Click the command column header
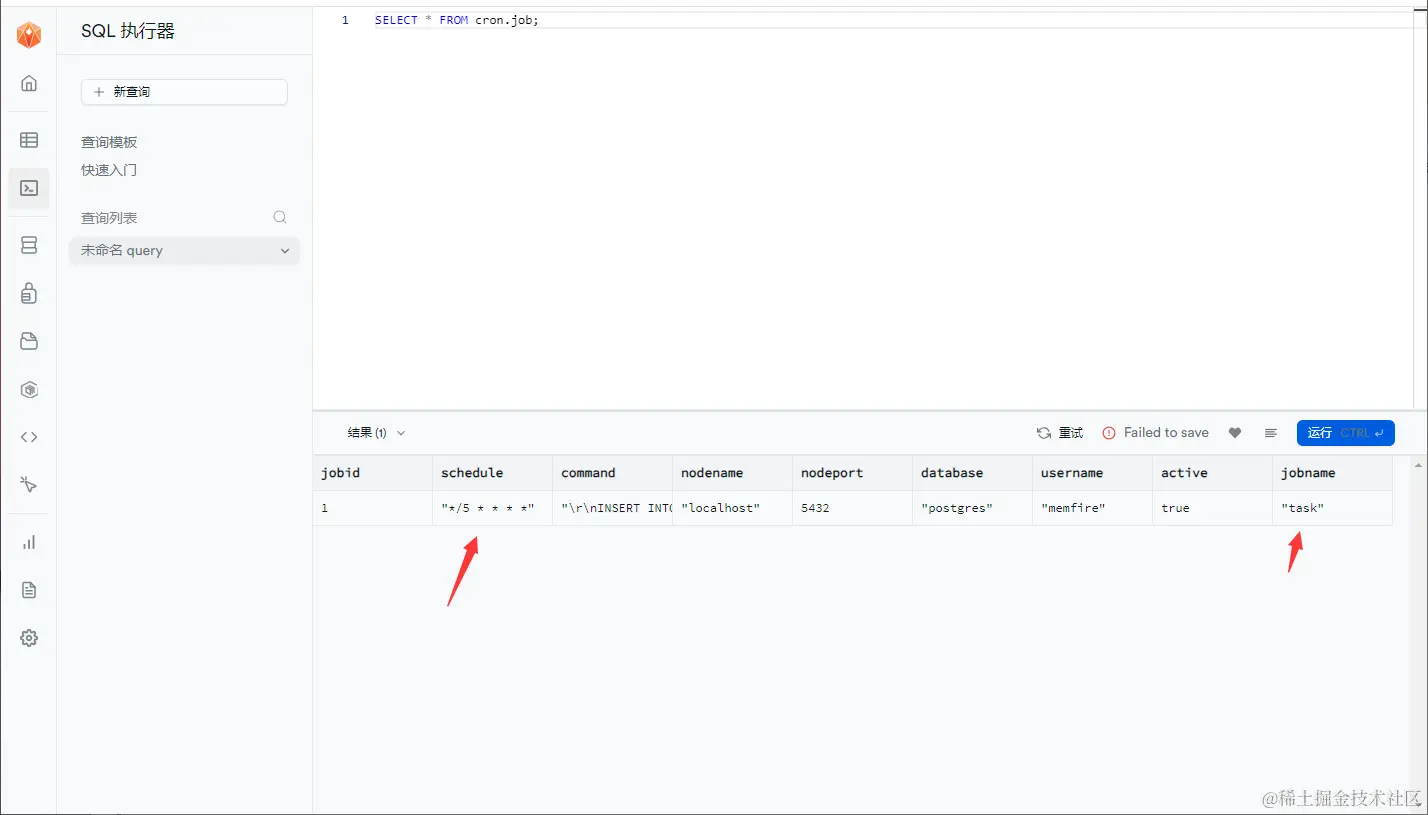Viewport: 1428px width, 815px height. pos(612,473)
